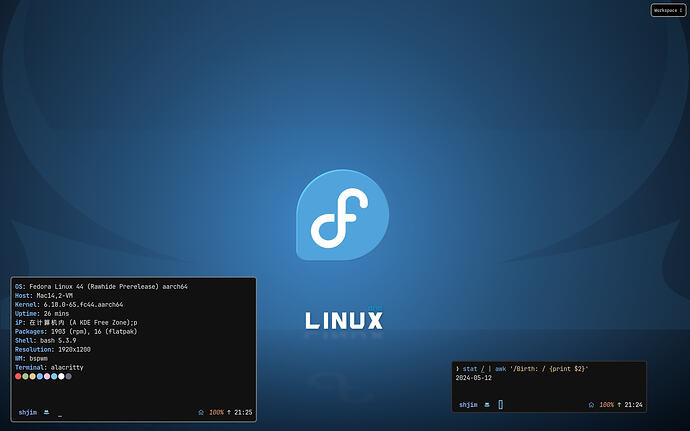Click the stat command text in right terminal
The width and height of the screenshot is (690, 431).
[x=470, y=369]
